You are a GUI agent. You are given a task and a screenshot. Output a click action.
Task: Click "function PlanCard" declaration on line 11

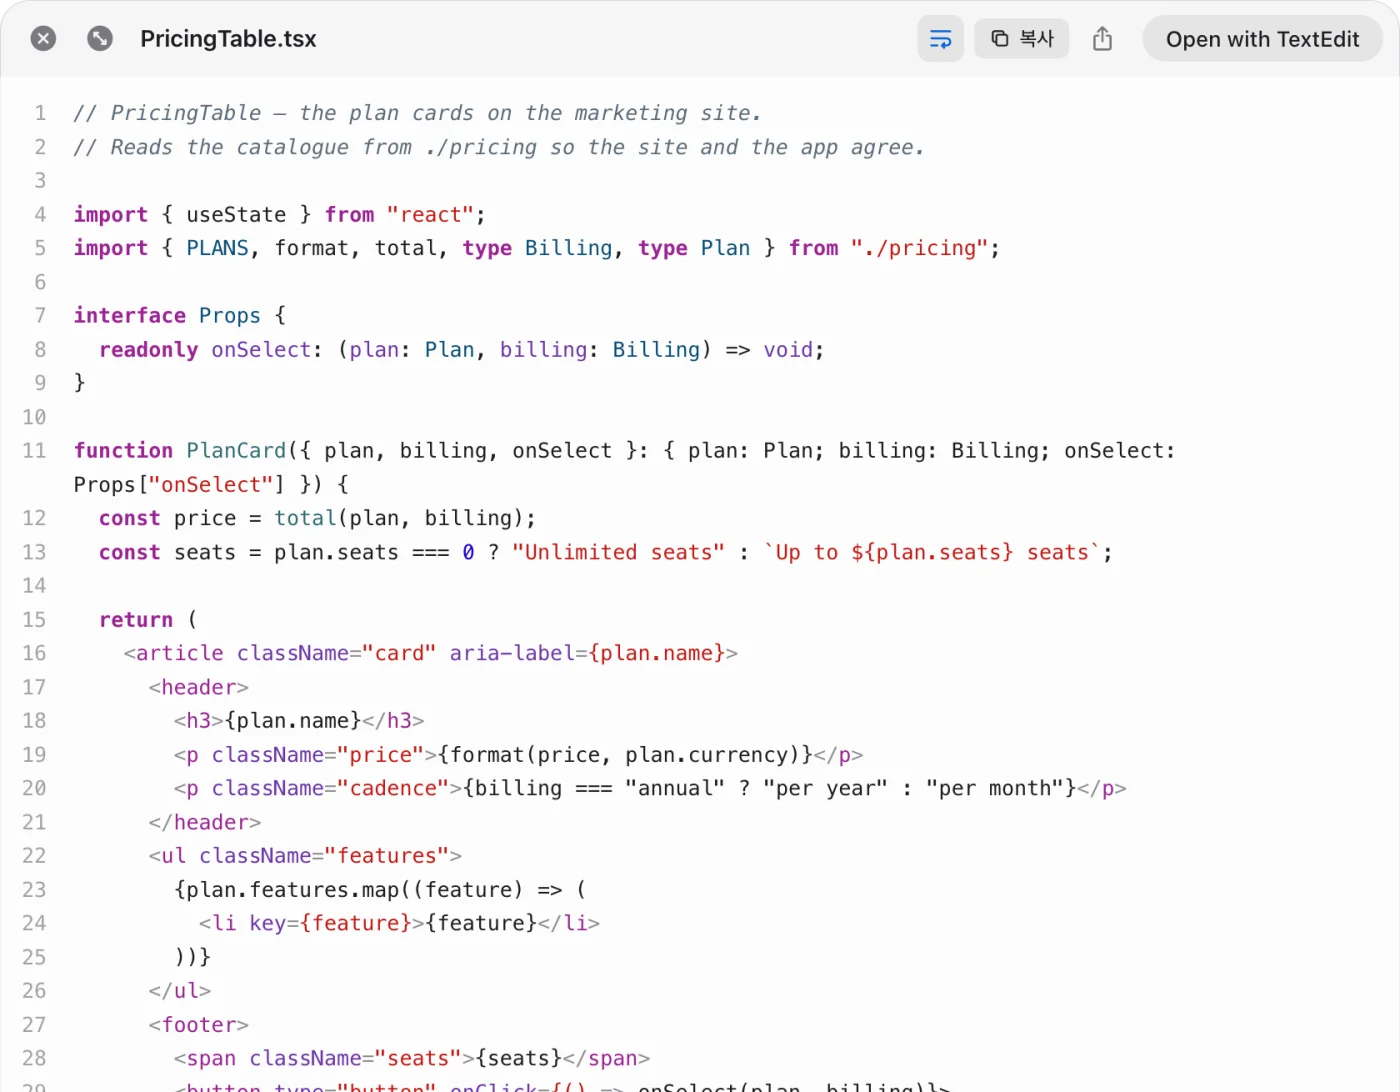(180, 451)
